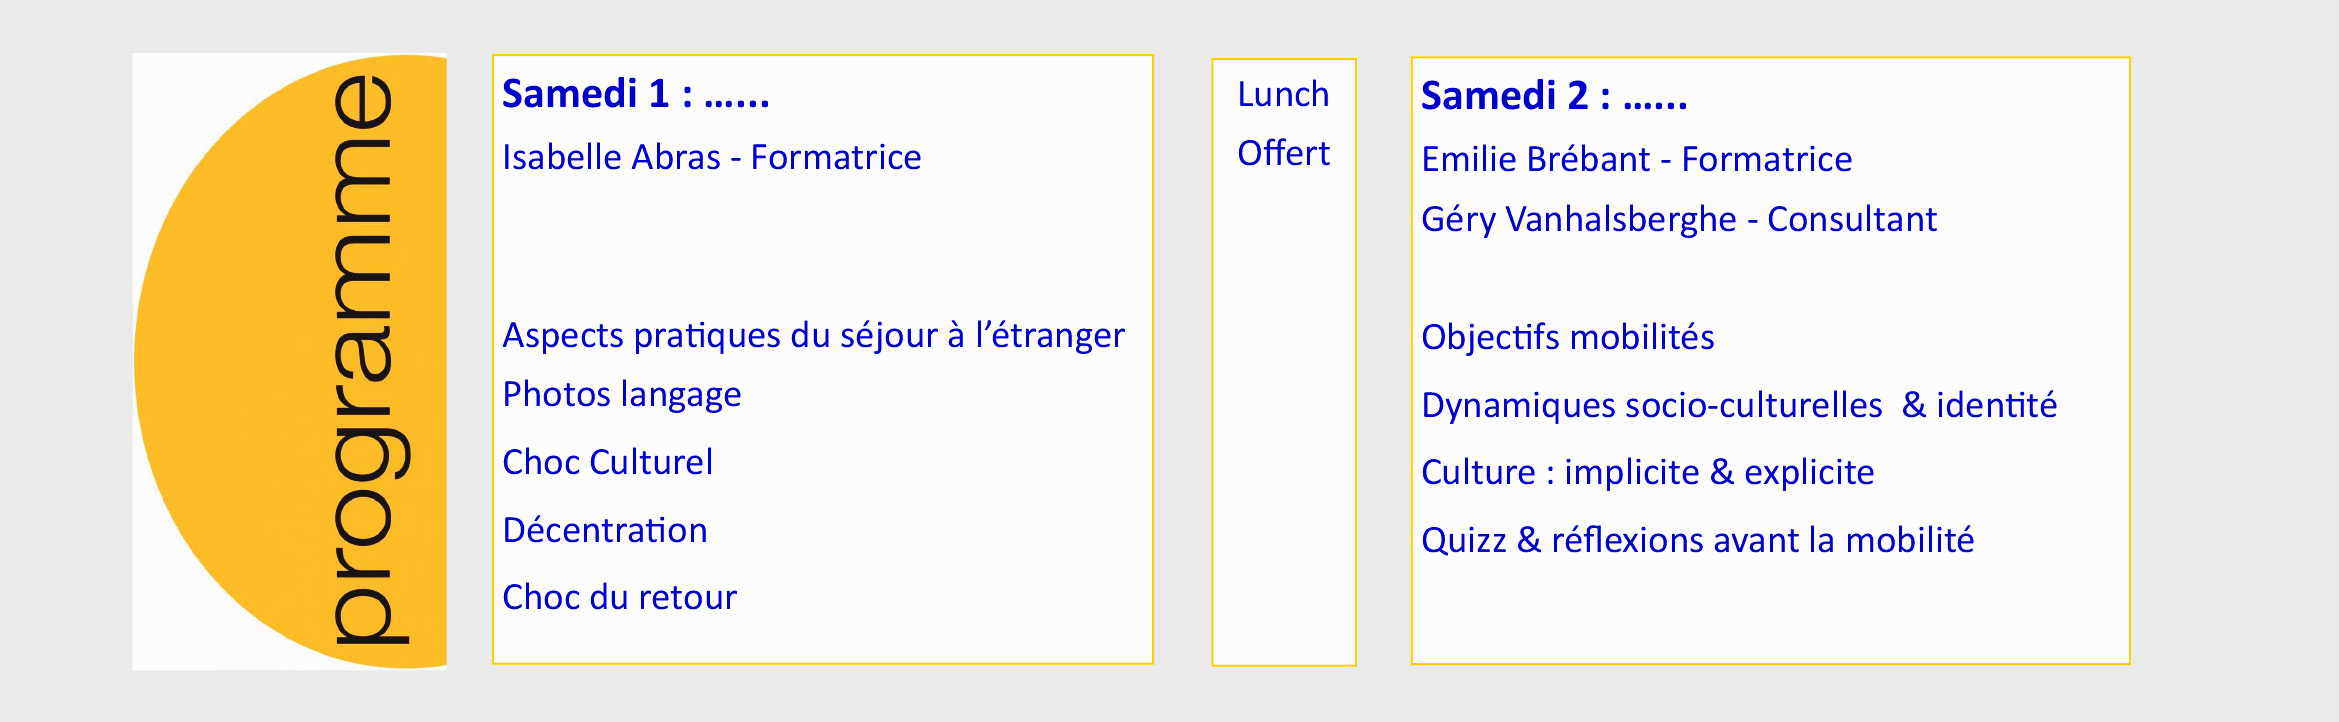The image size is (2339, 722).
Task: Click 'Emilie Brébant - Formatrice' name
Action: pos(1637,159)
